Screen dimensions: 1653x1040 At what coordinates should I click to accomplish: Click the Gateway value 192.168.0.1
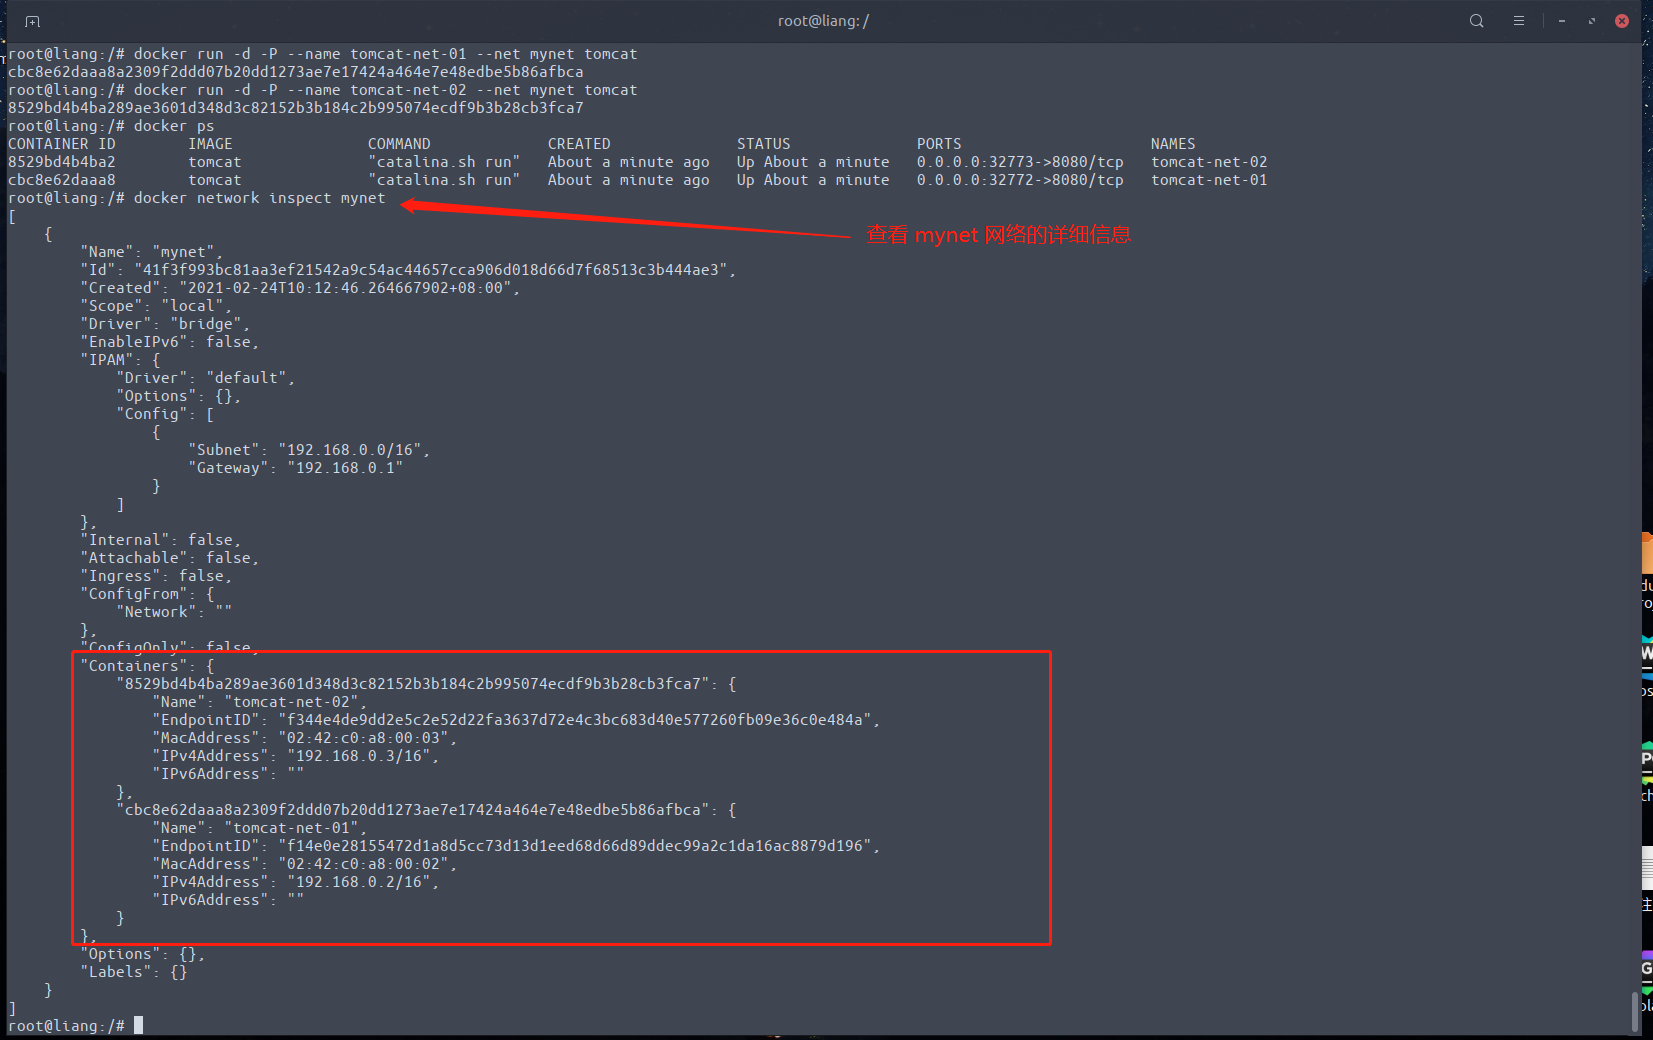(345, 468)
